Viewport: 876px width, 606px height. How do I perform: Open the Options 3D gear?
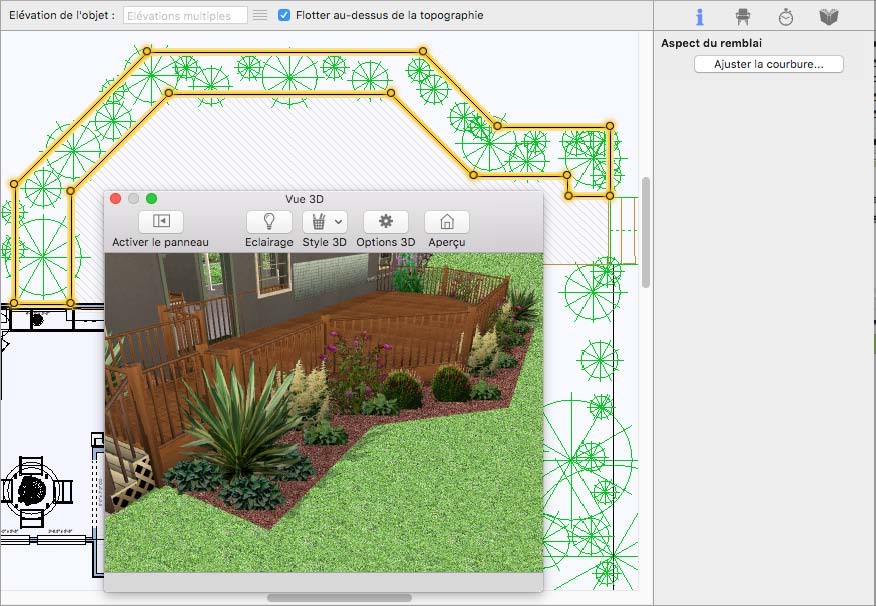click(385, 222)
